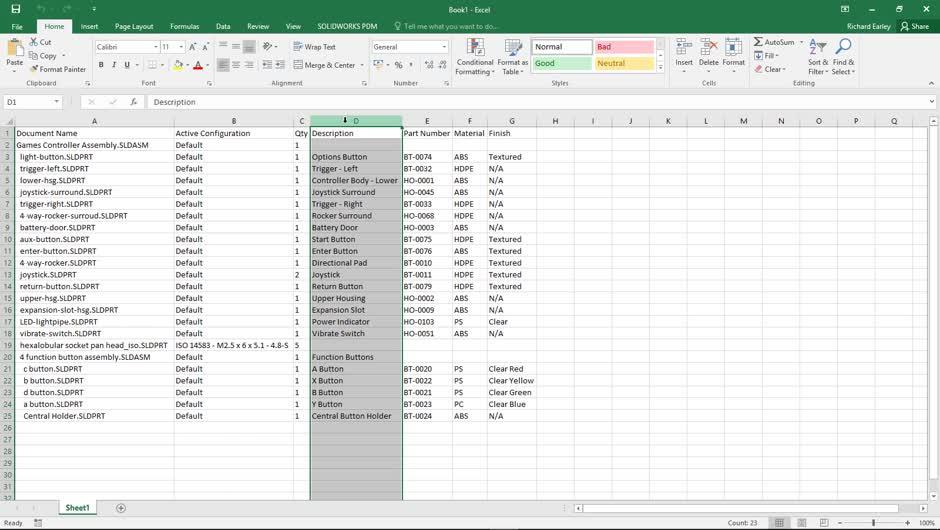Open the Find & Select tool

pyautogui.click(x=843, y=58)
